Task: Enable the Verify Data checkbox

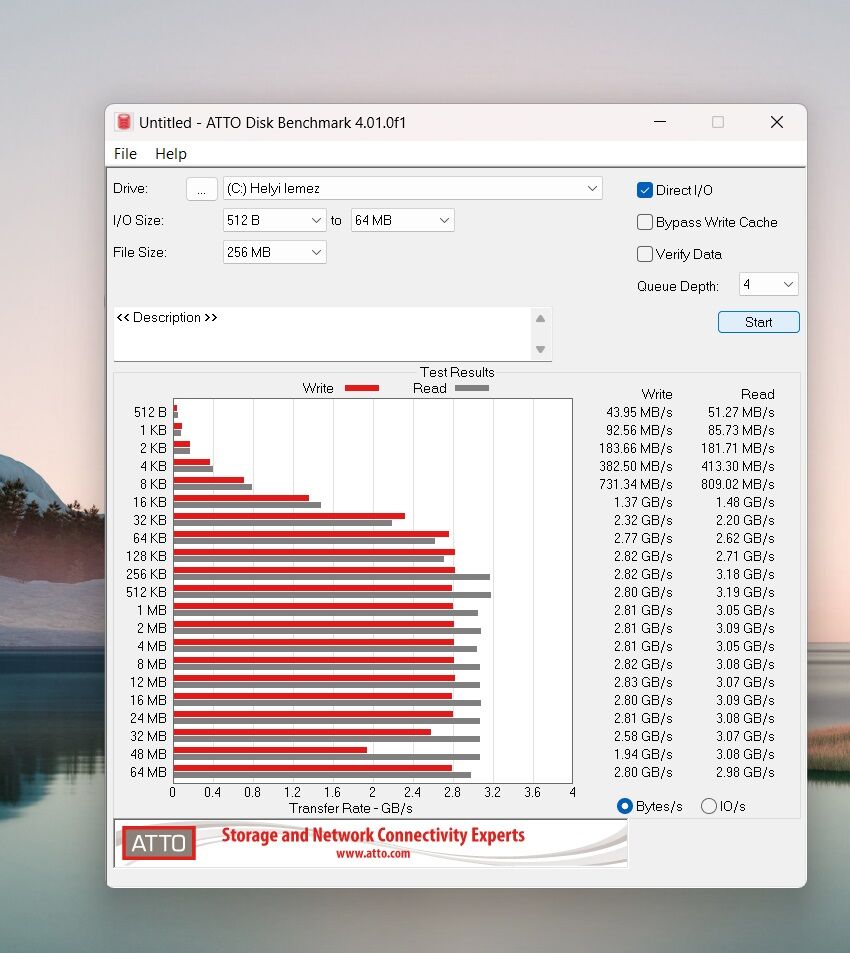Action: 645,254
